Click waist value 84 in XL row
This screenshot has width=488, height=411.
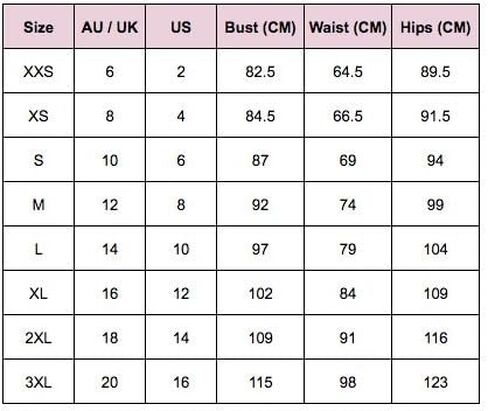(x=348, y=293)
